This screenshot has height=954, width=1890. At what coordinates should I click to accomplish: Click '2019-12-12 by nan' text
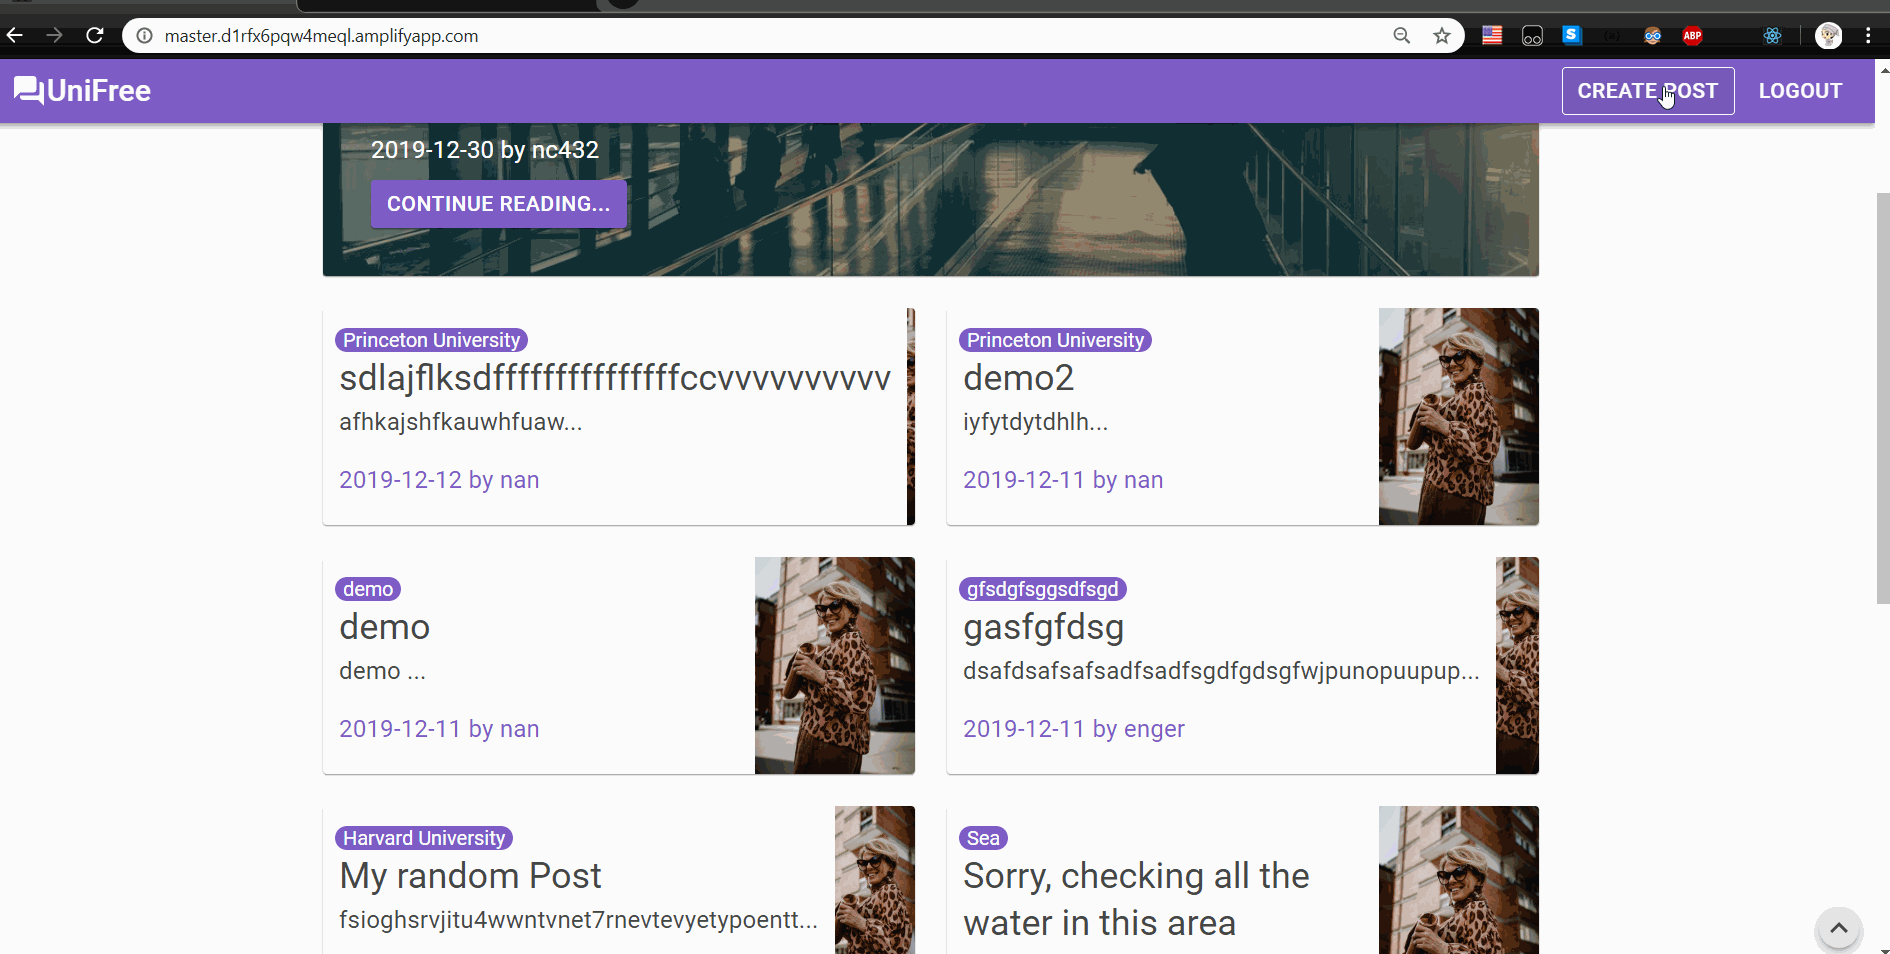coord(439,480)
